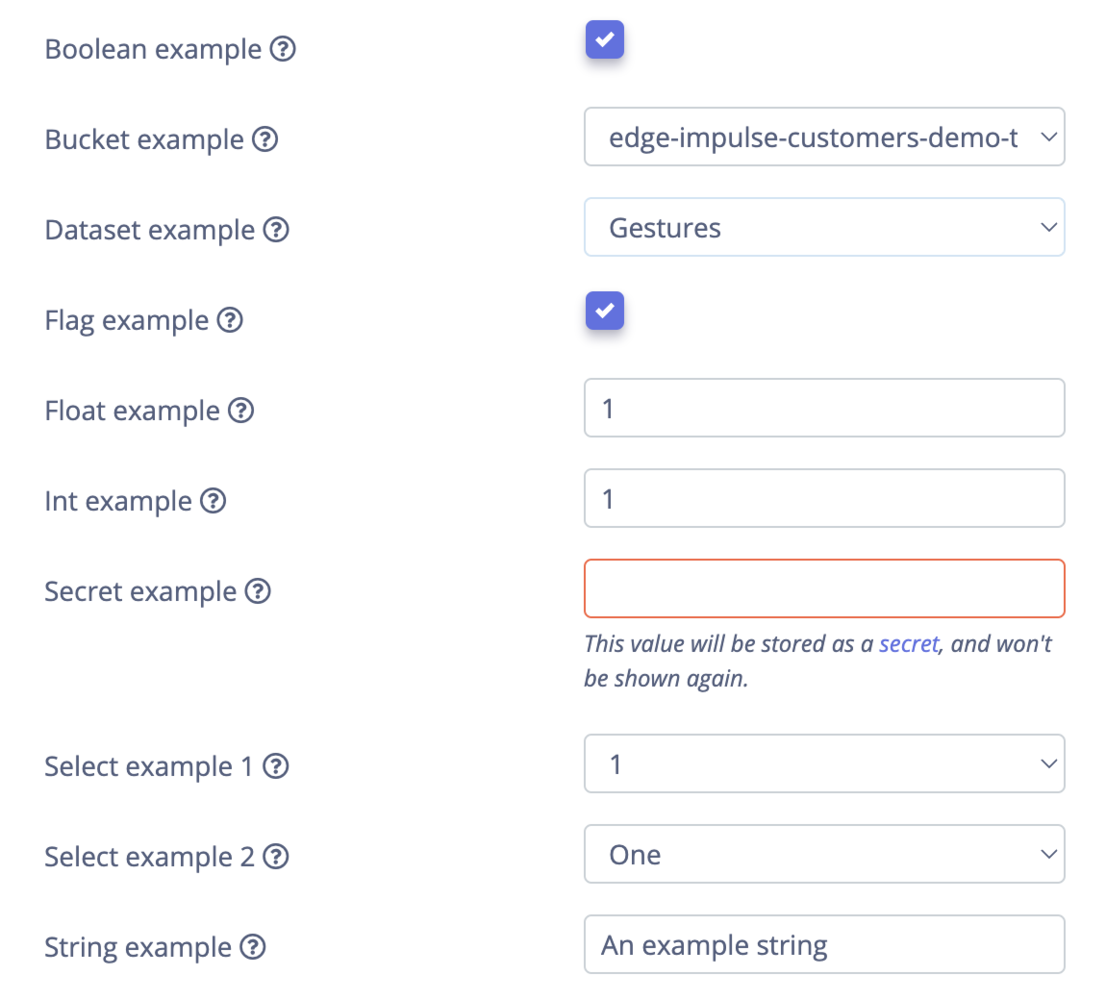1106x1000 pixels.
Task: Show help for Select example 2
Action: (276, 857)
